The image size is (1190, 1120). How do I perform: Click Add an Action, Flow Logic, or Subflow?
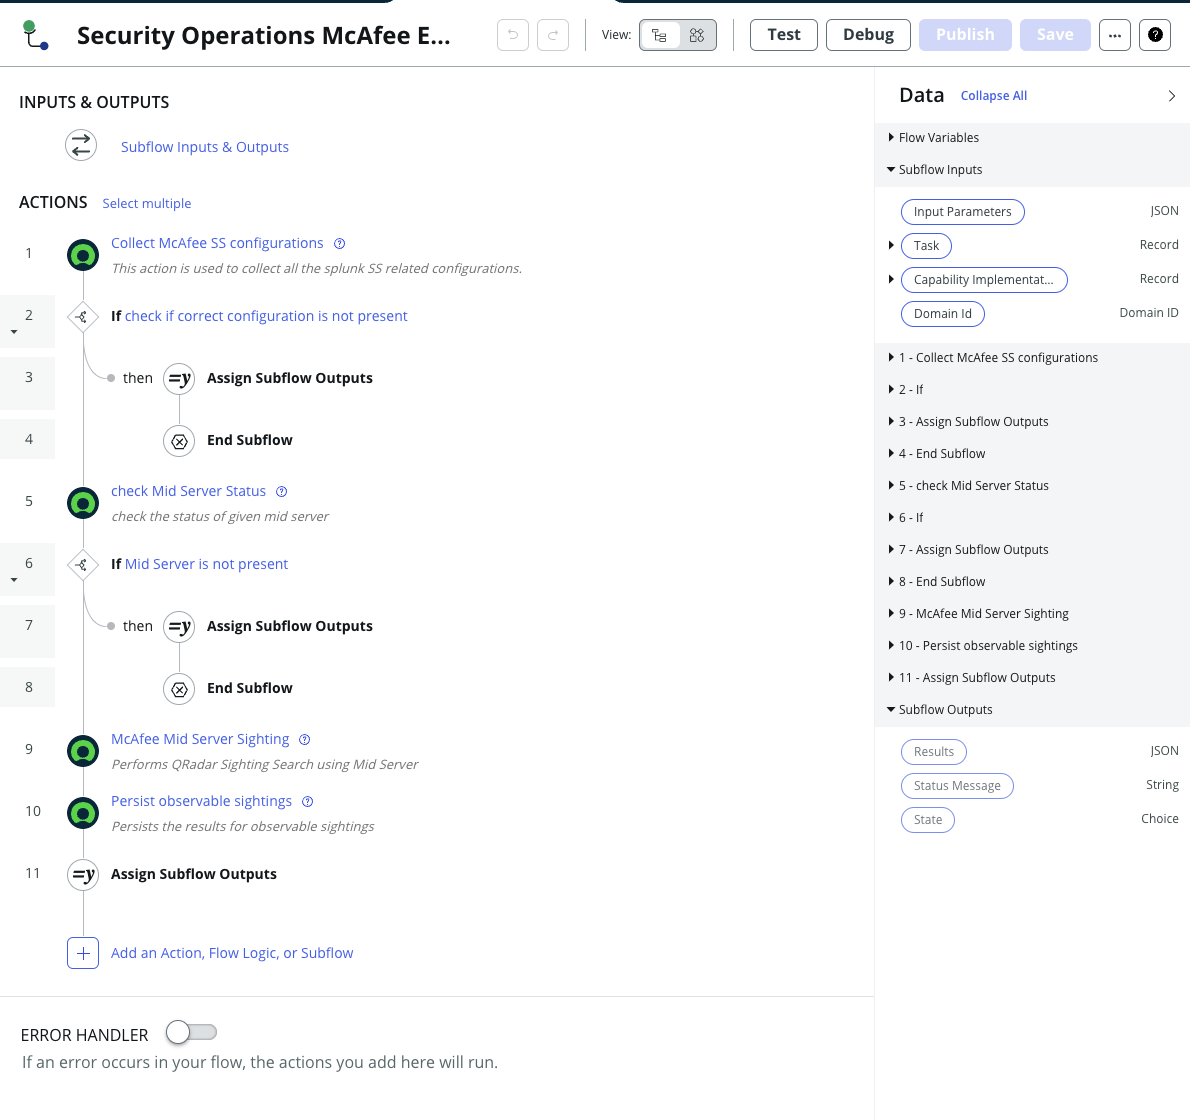click(x=232, y=953)
